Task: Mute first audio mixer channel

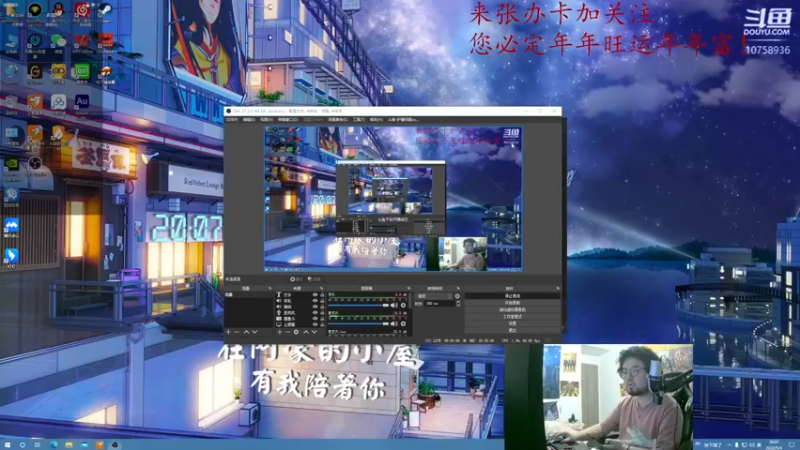Action: click(394, 305)
